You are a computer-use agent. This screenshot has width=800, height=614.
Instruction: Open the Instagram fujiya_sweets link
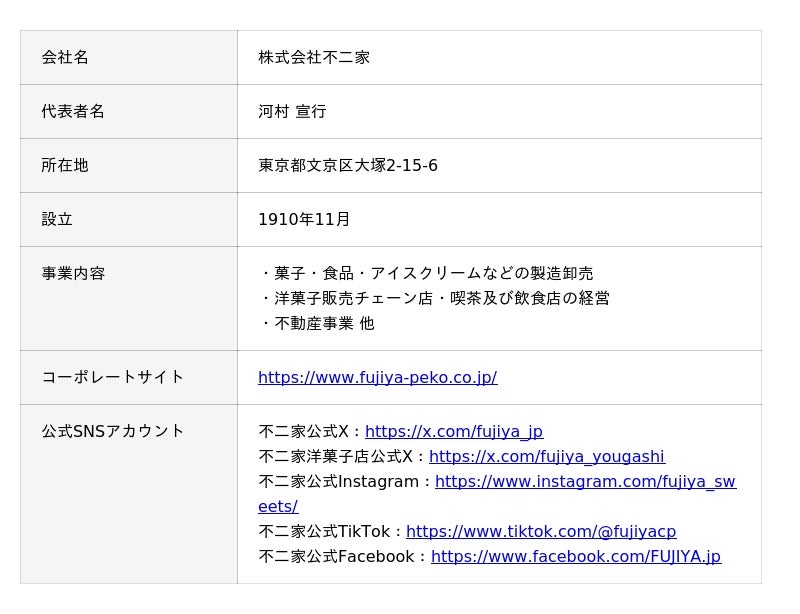coord(585,482)
